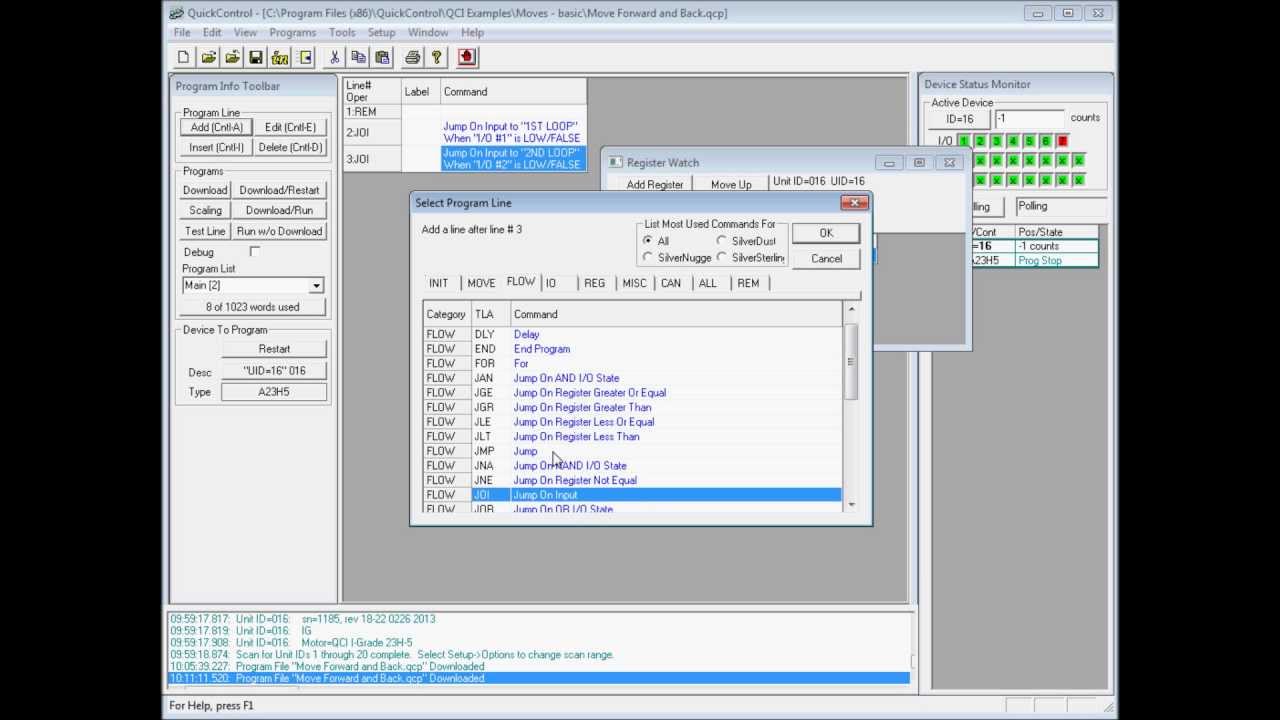Click Add Register in Register Watch window
Screen dimensions: 1280x720
pyautogui.click(x=655, y=184)
